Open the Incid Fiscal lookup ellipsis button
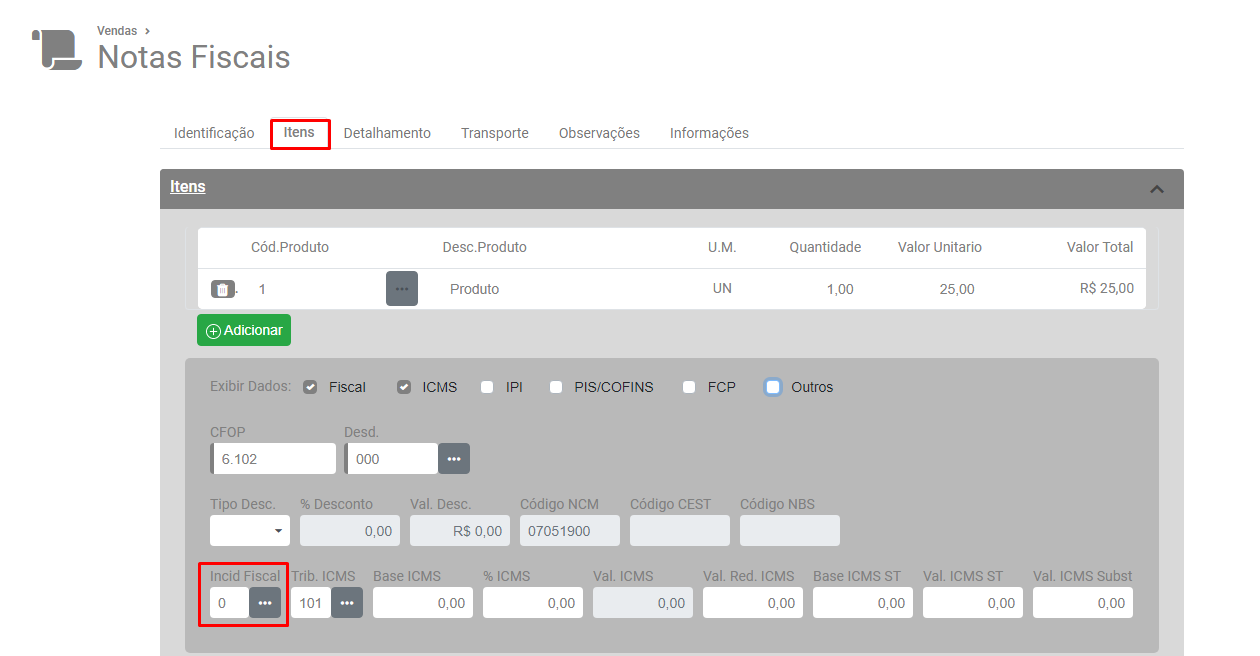 [x=265, y=603]
